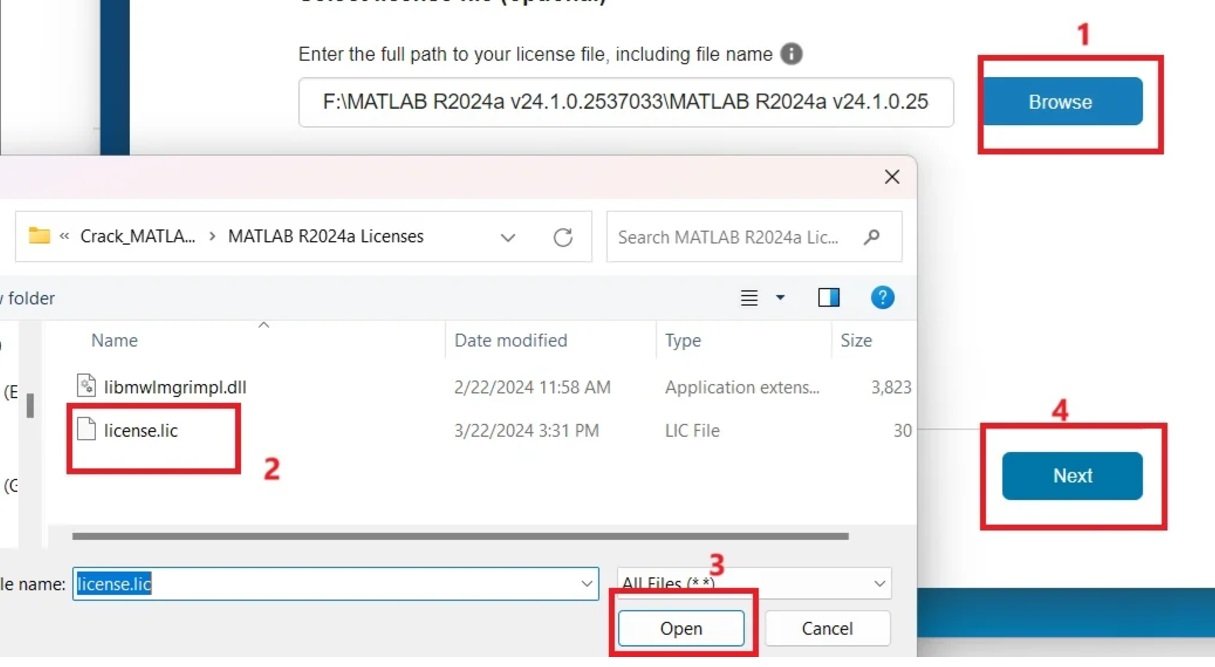The width and height of the screenshot is (1215, 667).
Task: Click MATLAB R2024a Licenses breadcrumb
Action: pyautogui.click(x=326, y=237)
